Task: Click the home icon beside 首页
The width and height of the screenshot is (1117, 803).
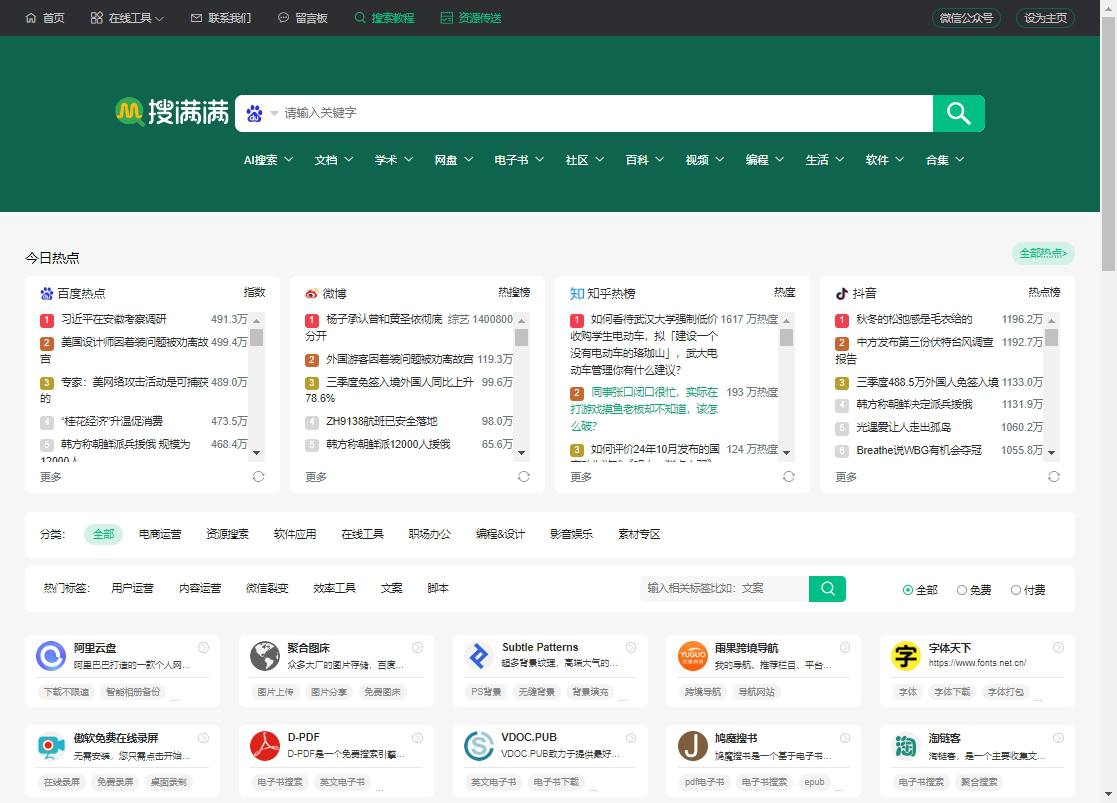Action: pyautogui.click(x=31, y=18)
